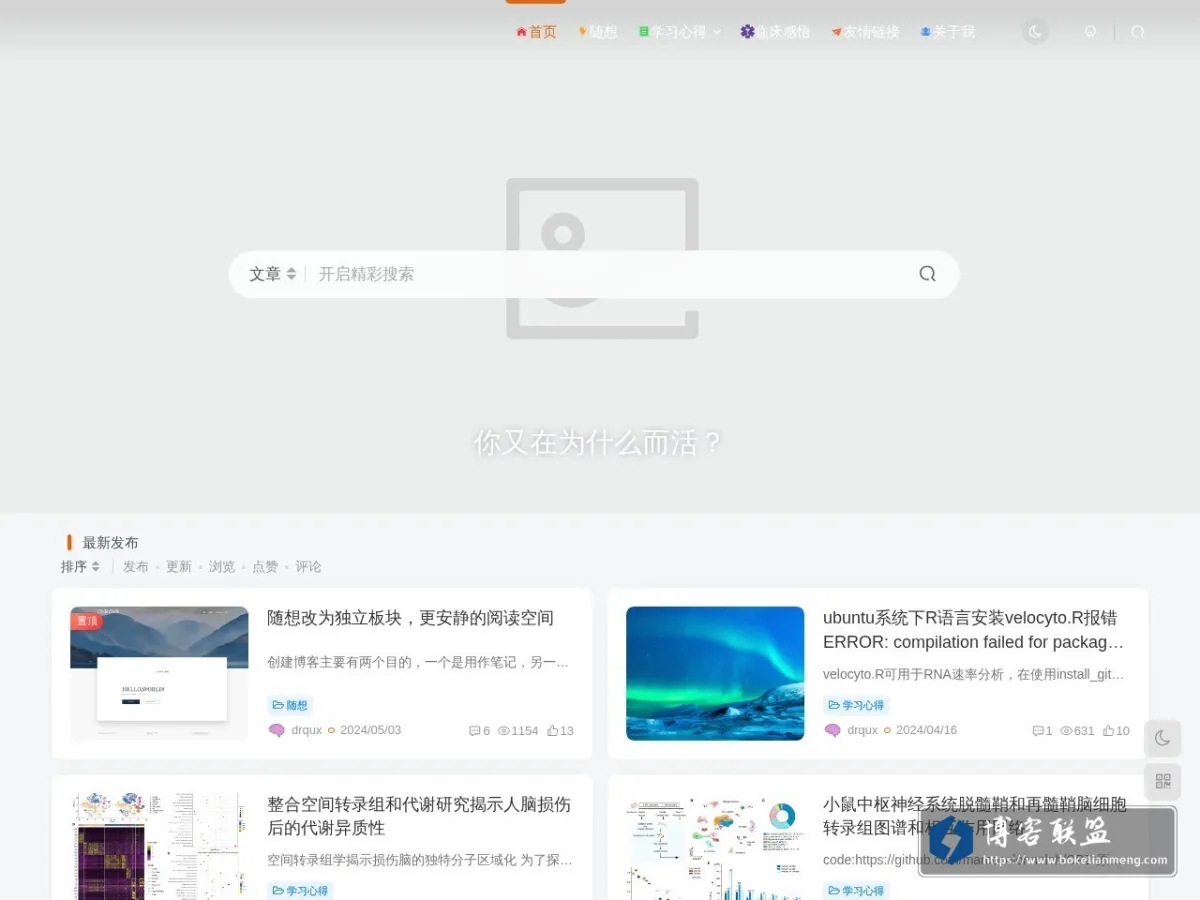Toggle night mode with the floating moon button
Screen dimensions: 1200x900
[x=1162, y=738]
